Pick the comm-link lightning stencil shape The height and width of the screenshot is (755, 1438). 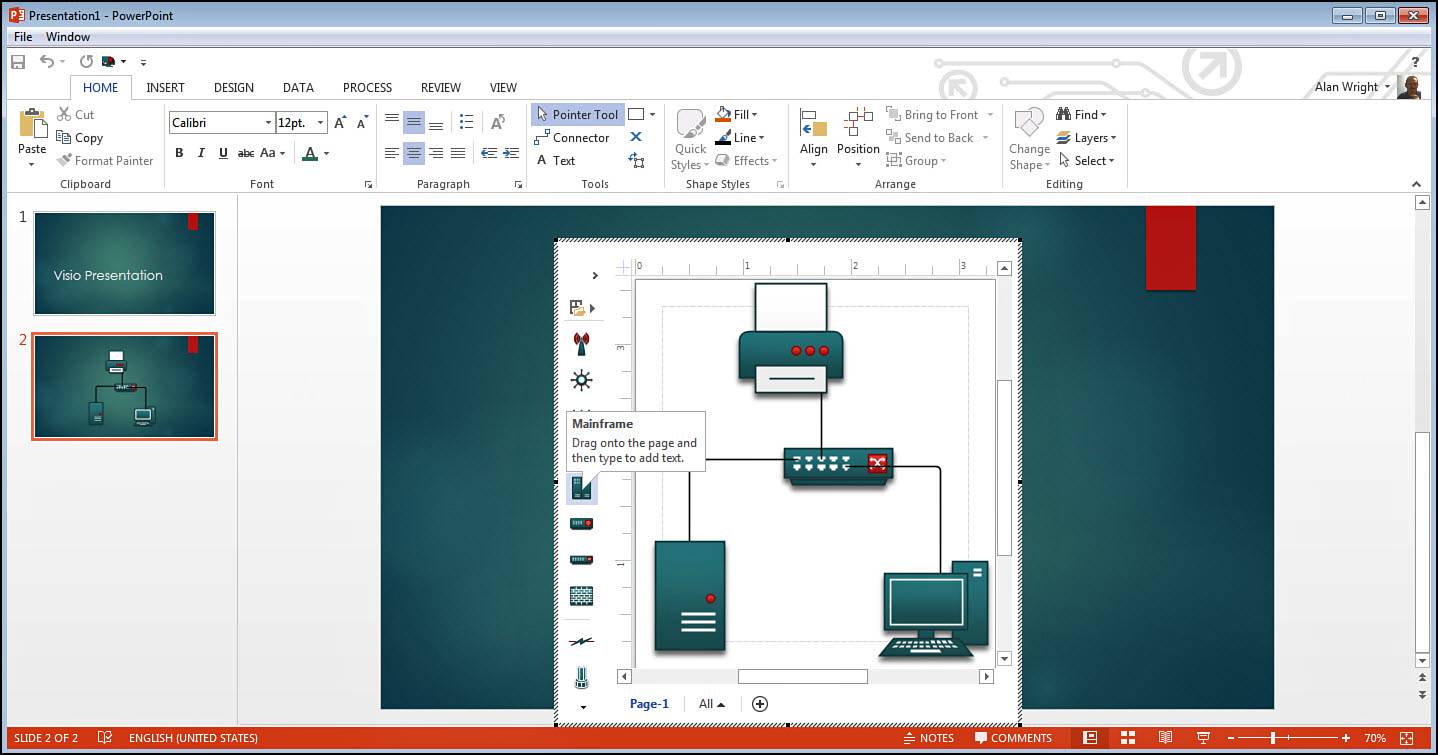[581, 640]
